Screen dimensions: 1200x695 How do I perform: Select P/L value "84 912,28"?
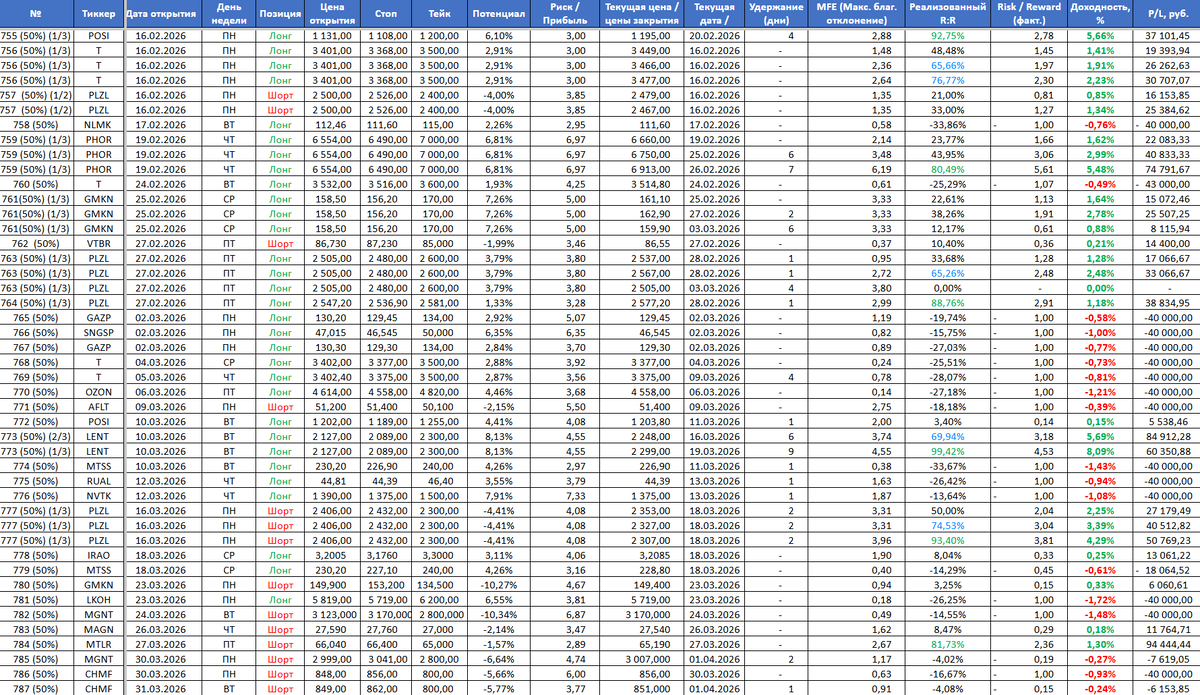(x=1168, y=437)
